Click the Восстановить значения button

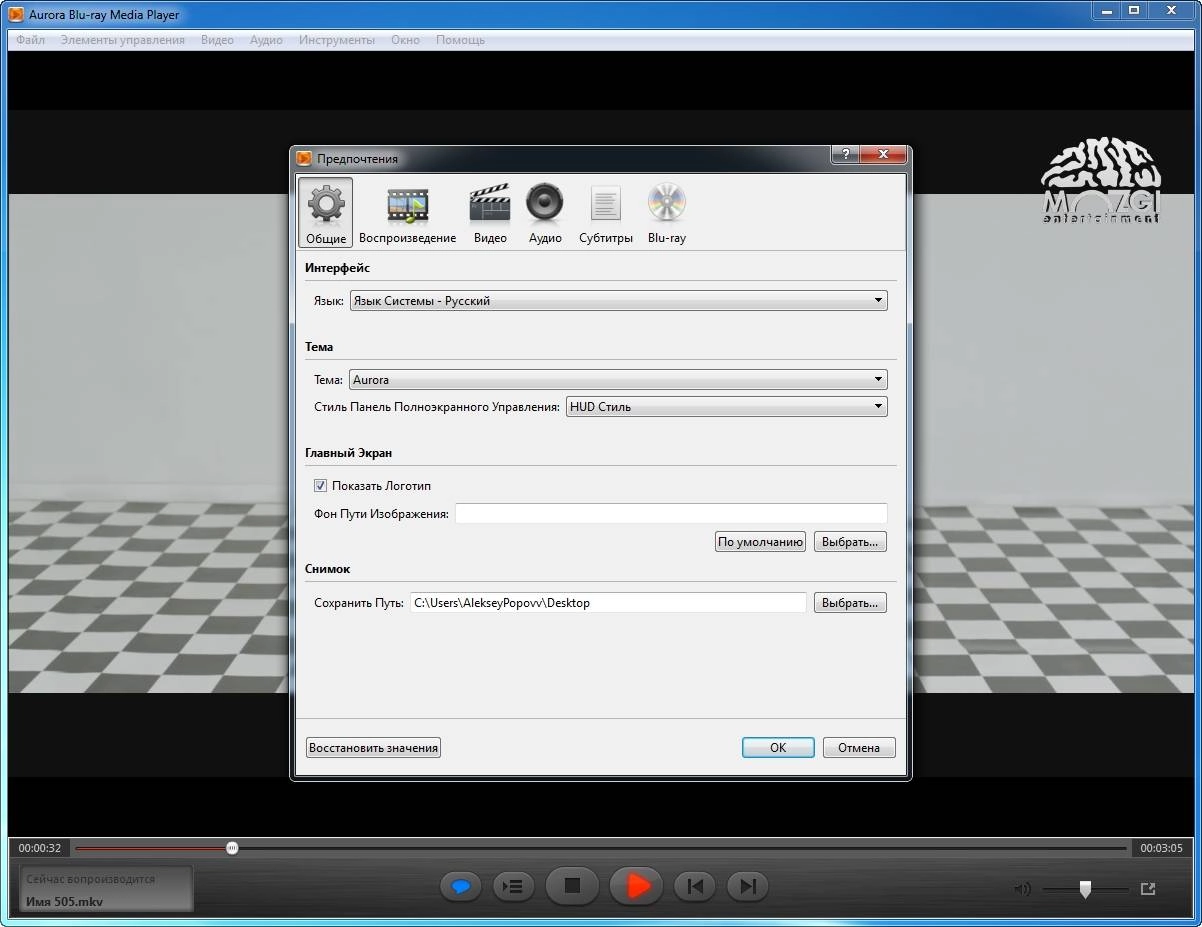click(x=373, y=748)
